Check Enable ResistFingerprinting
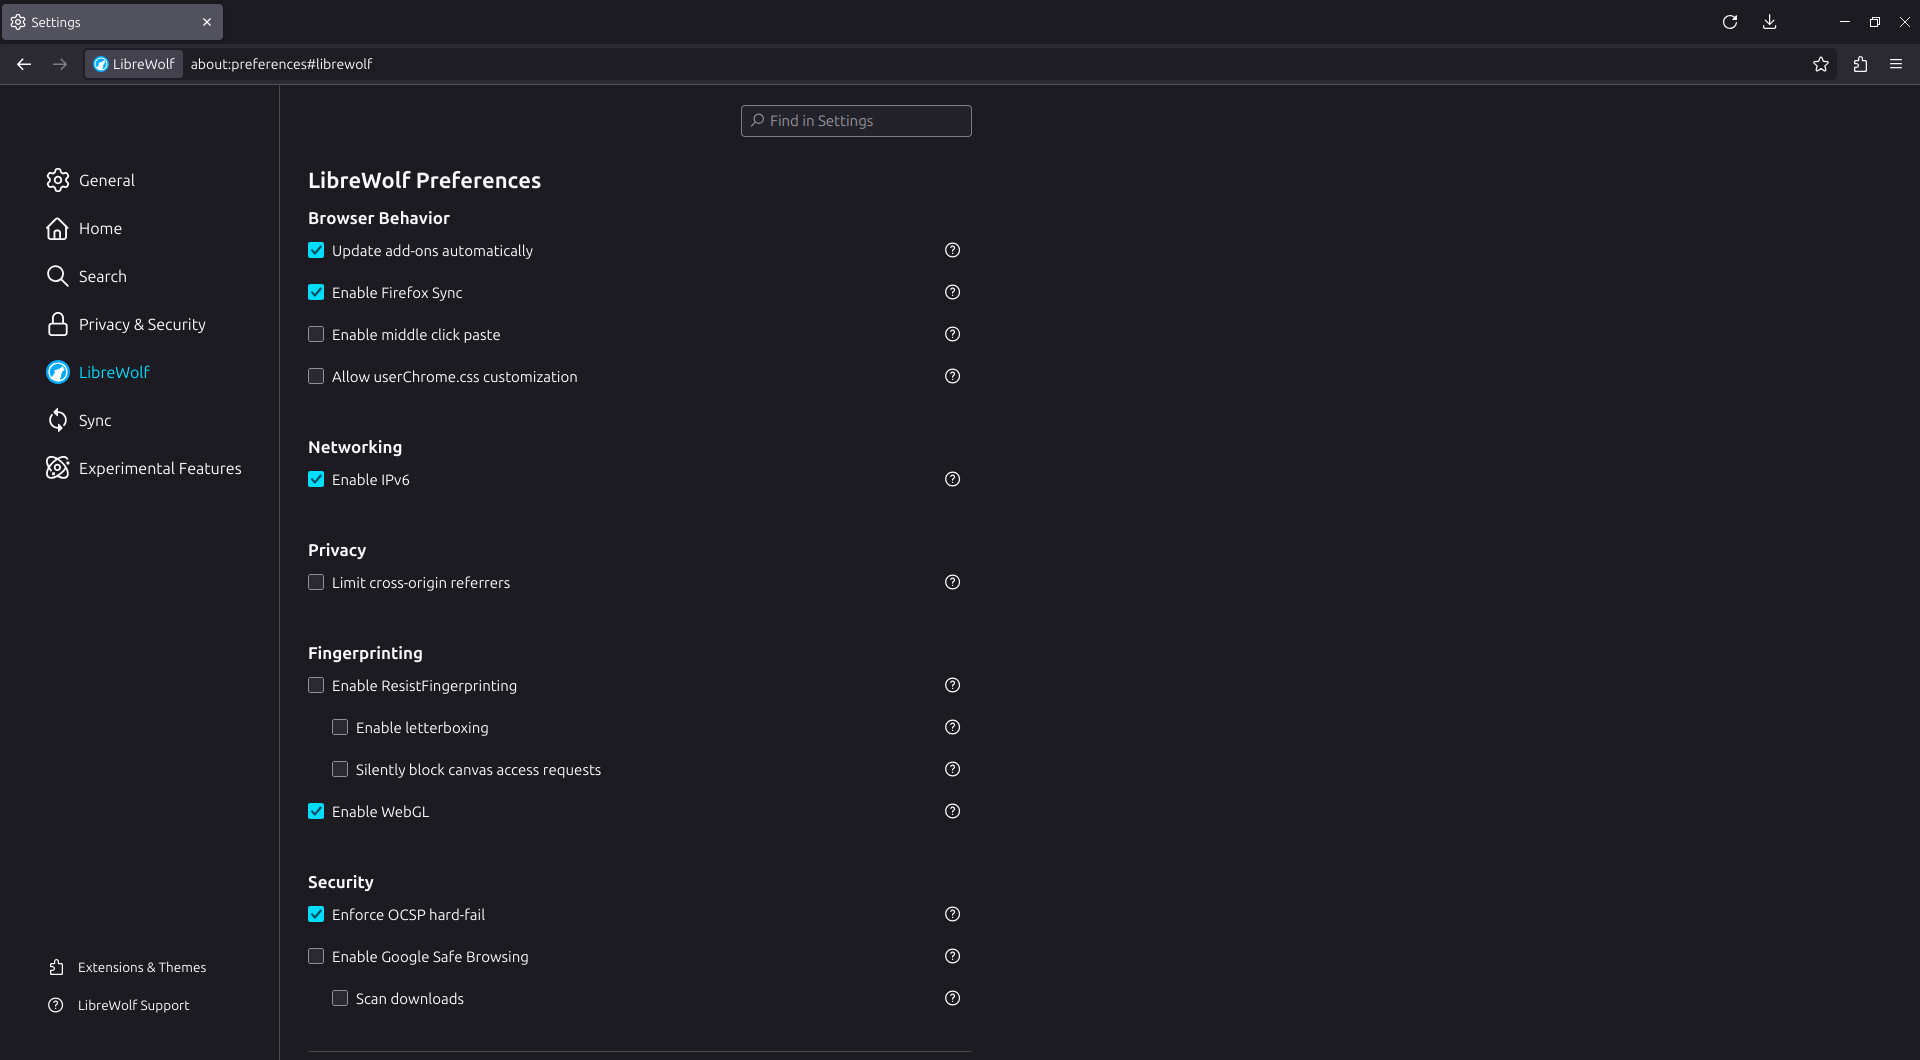The width and height of the screenshot is (1920, 1060). 316,685
